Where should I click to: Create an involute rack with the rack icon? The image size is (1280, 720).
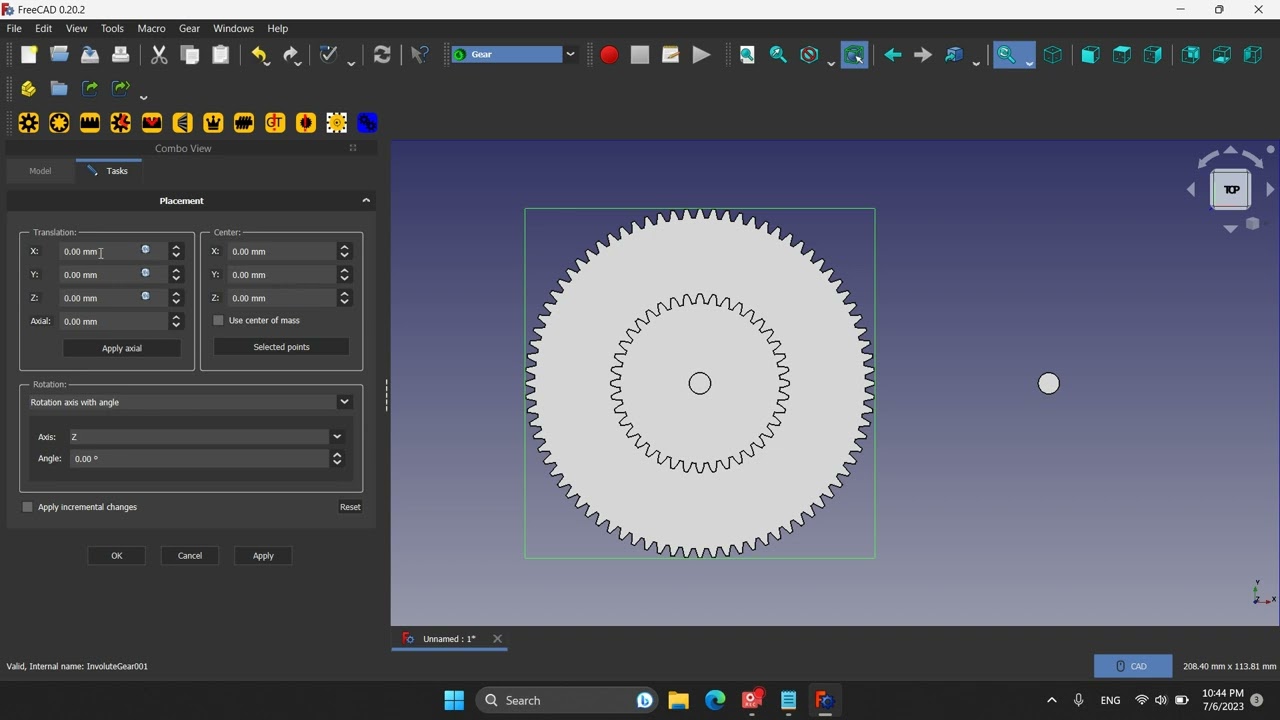(x=90, y=122)
